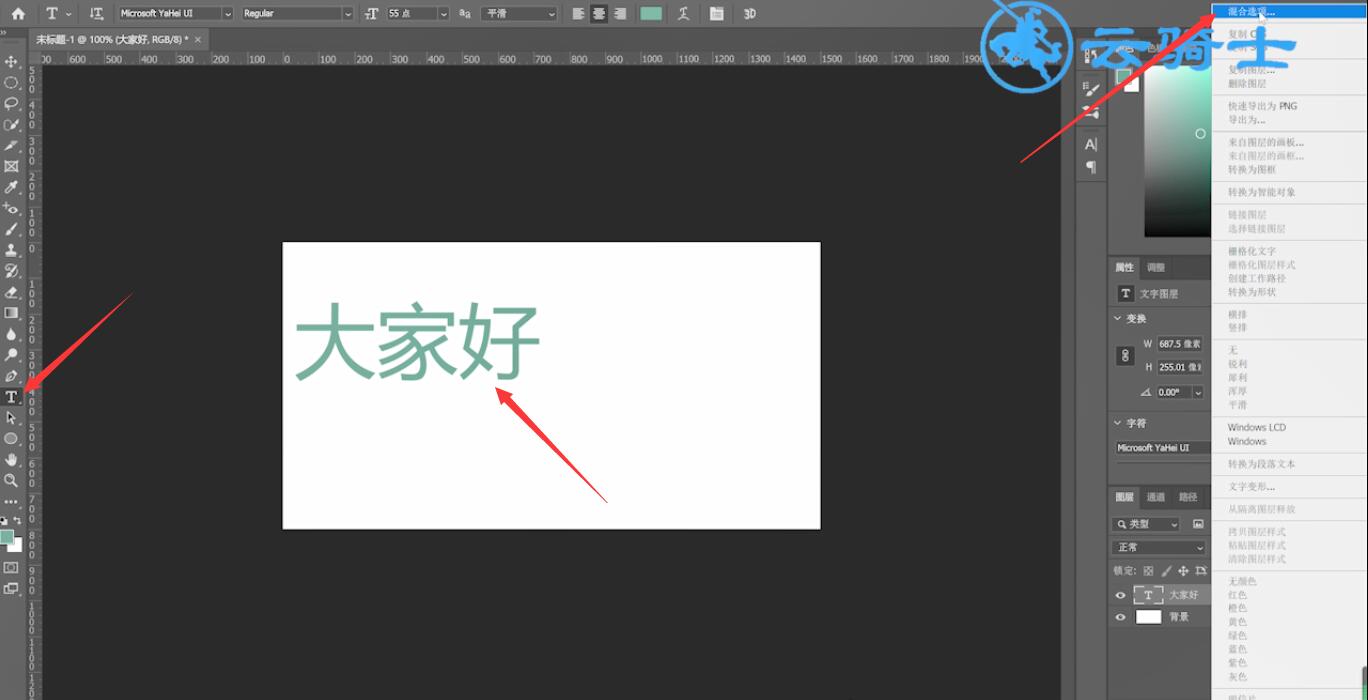Switch to the 路径 tab

[x=1188, y=497]
